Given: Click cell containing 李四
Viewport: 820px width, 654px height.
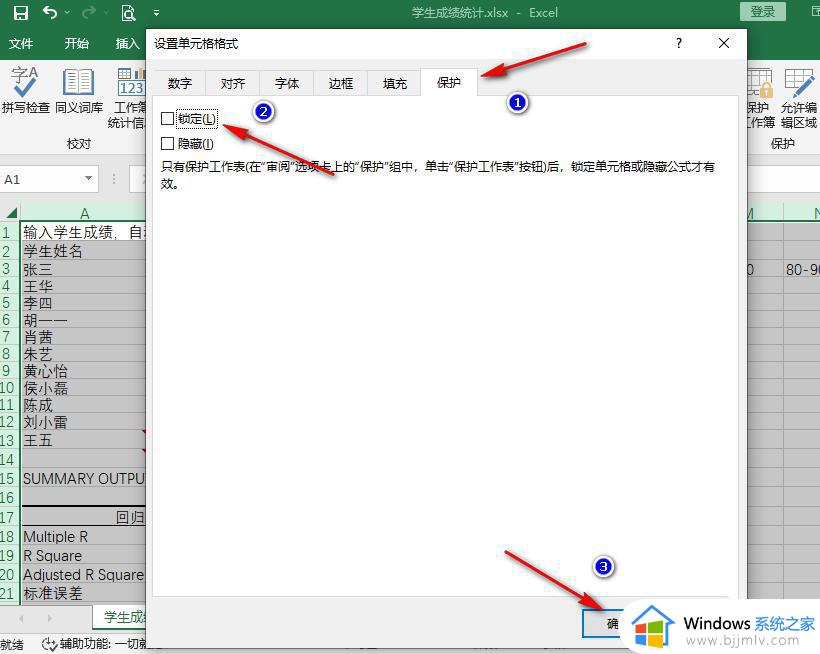Looking at the screenshot, I should (84, 303).
